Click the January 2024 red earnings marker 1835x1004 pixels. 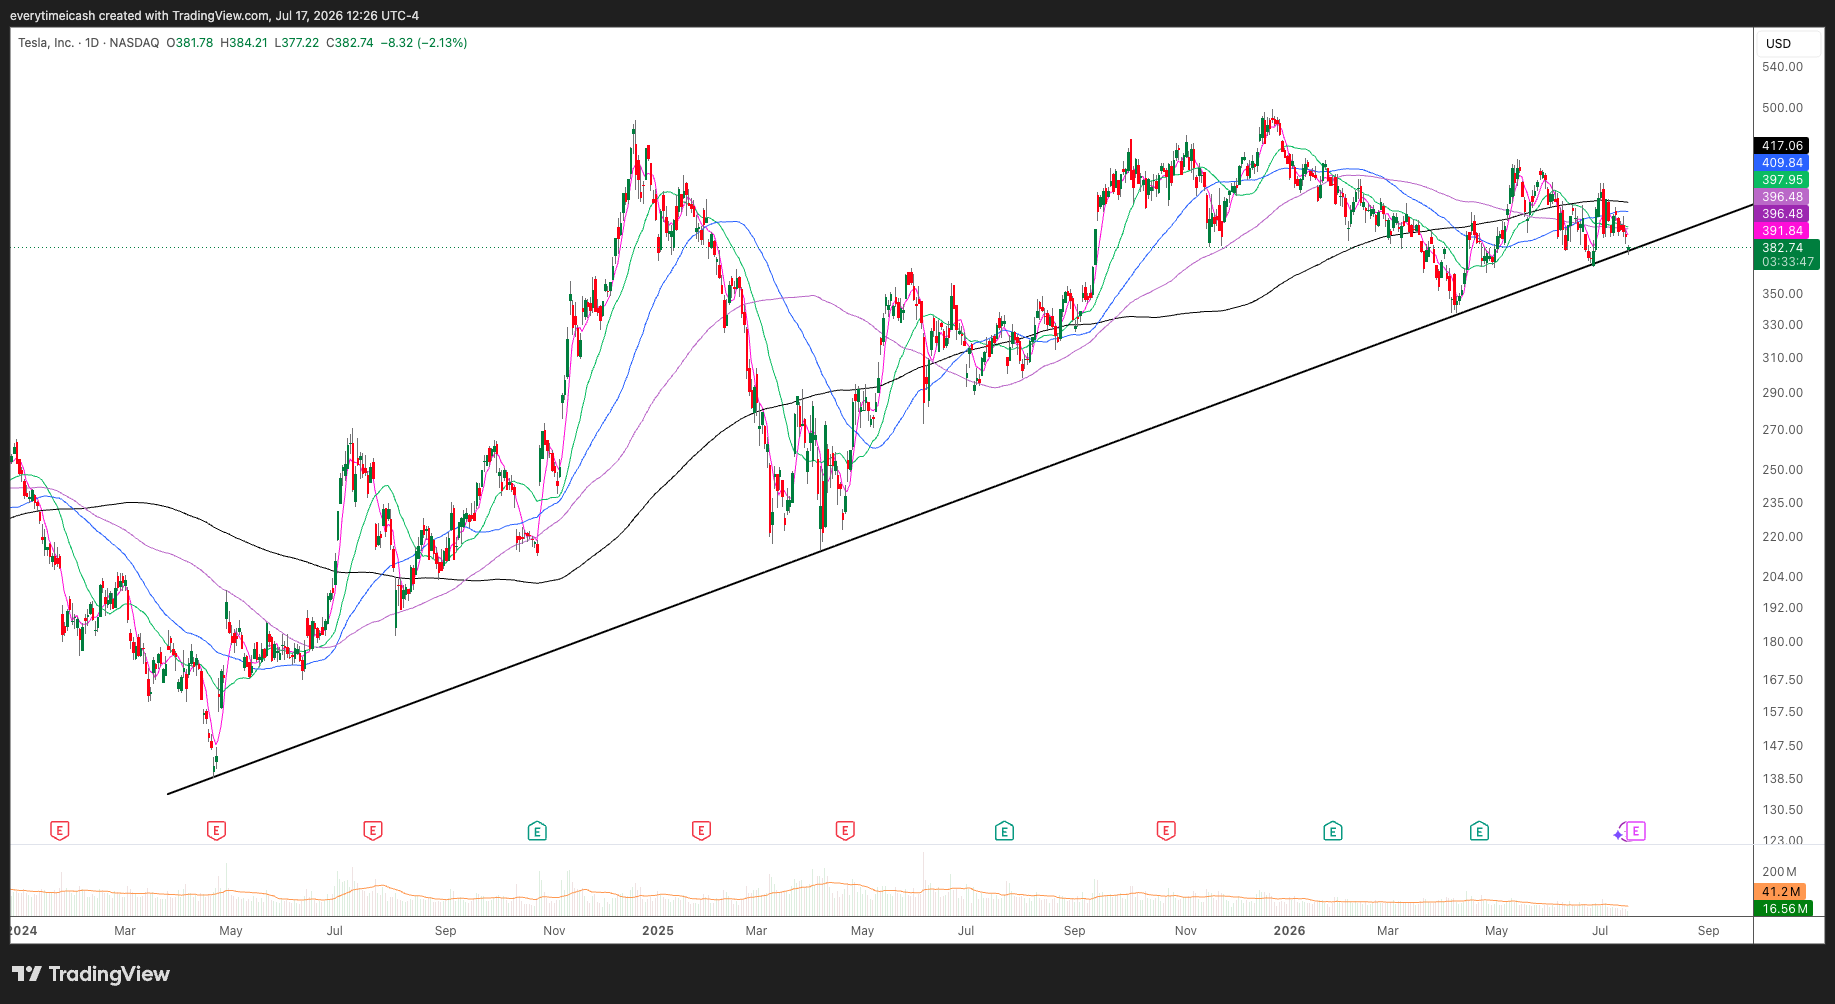click(60, 830)
